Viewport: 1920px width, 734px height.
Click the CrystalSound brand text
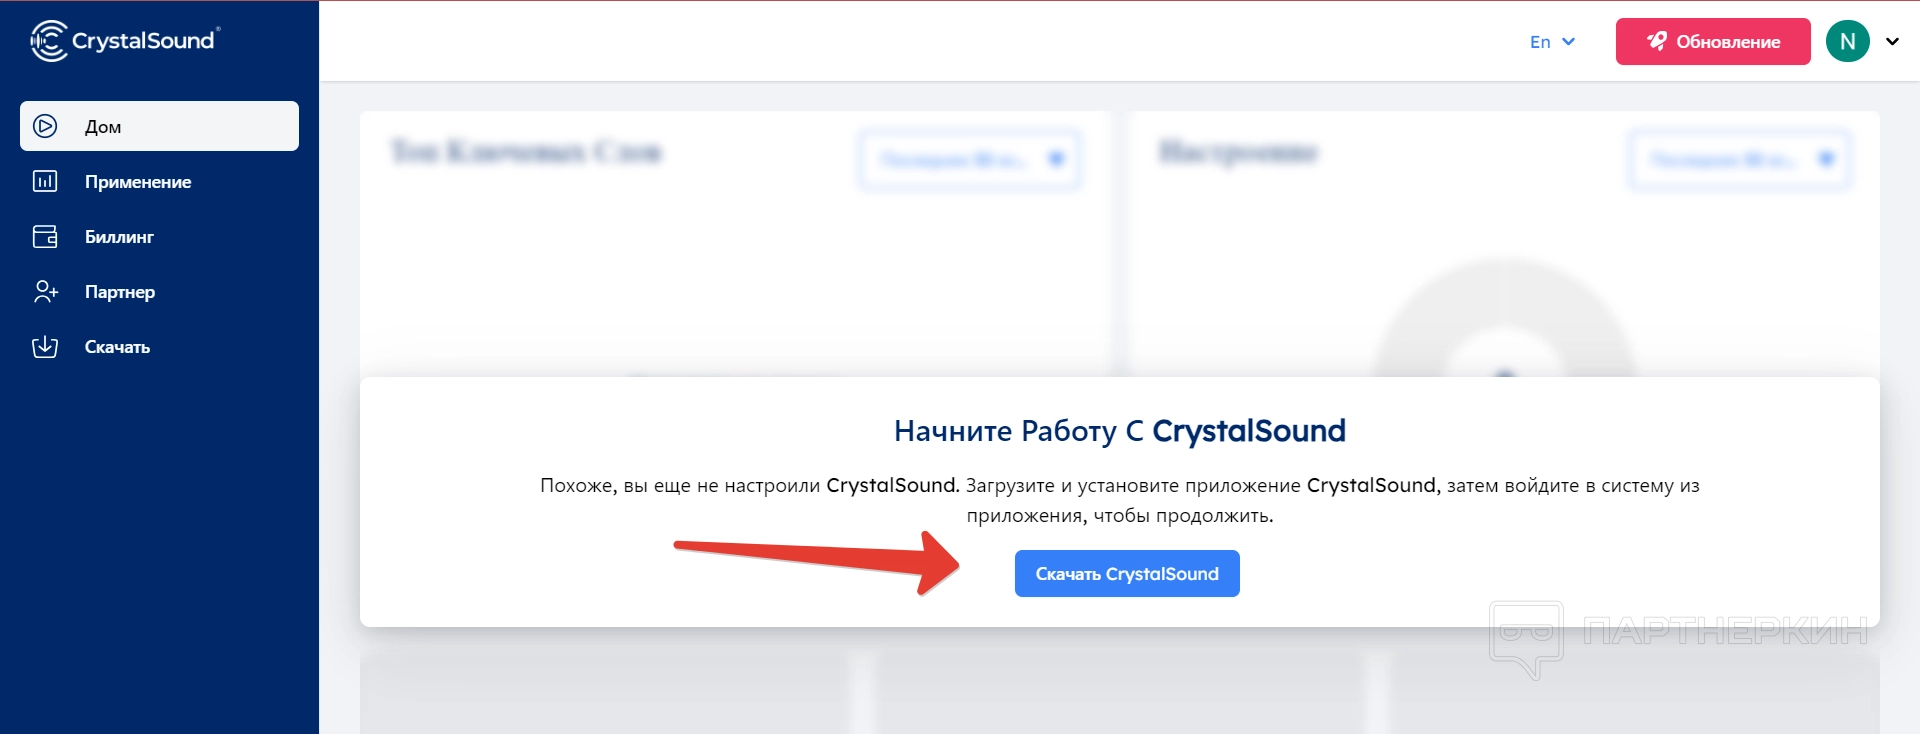pos(145,41)
